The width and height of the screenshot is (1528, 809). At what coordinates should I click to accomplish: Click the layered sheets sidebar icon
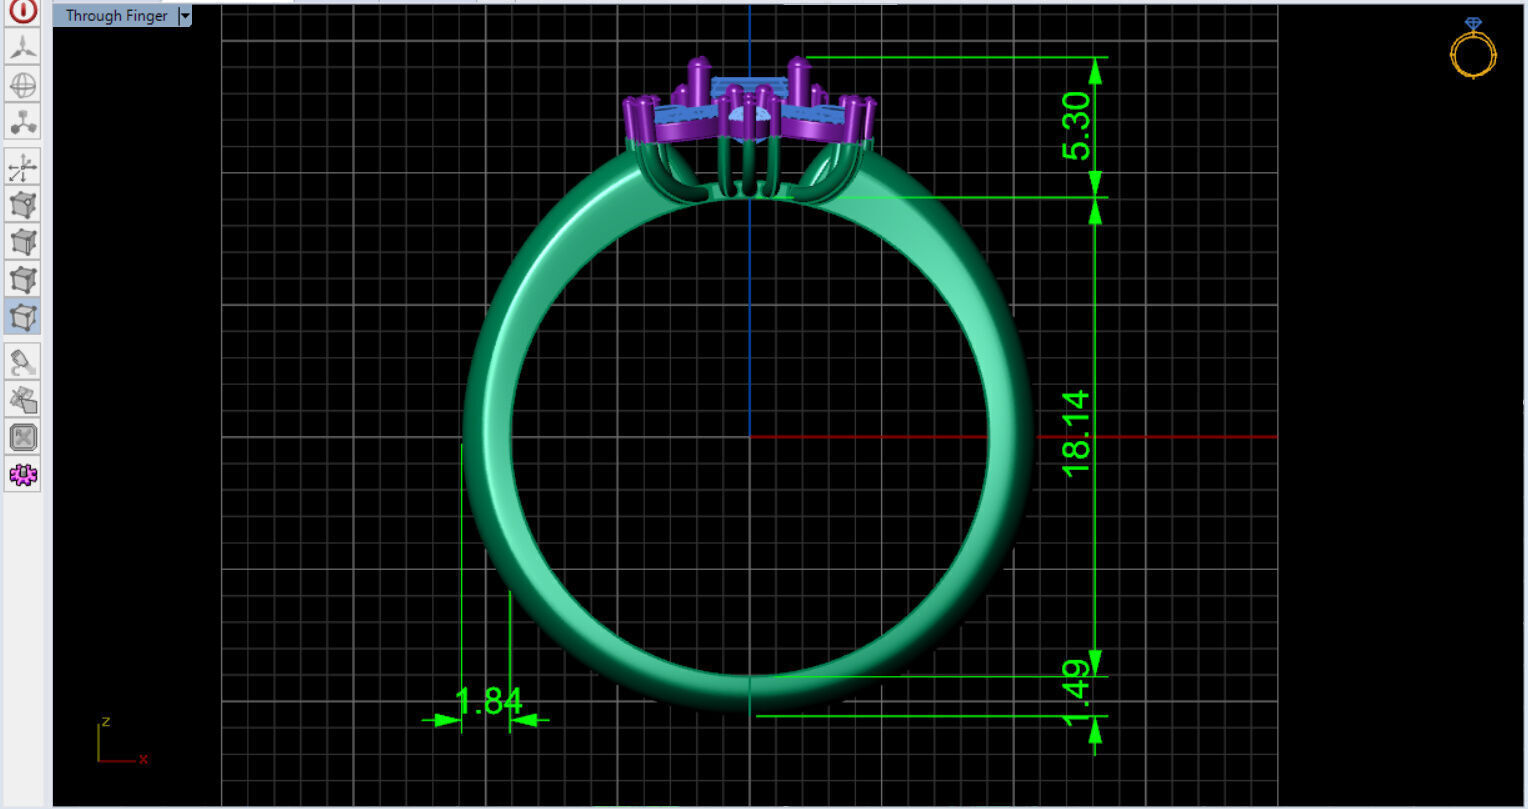[22, 399]
